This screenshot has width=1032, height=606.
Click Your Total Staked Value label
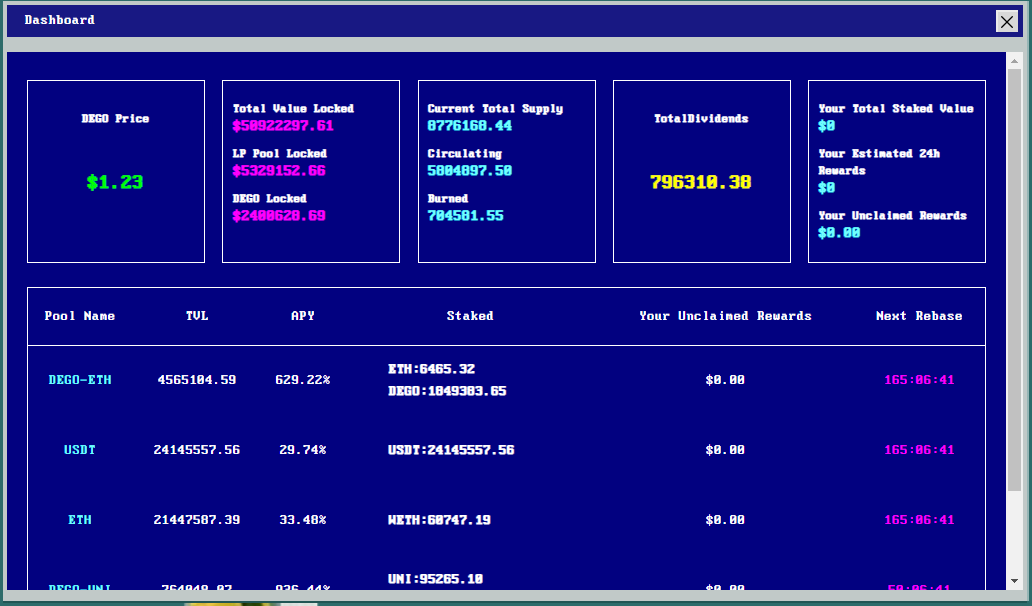click(896, 109)
